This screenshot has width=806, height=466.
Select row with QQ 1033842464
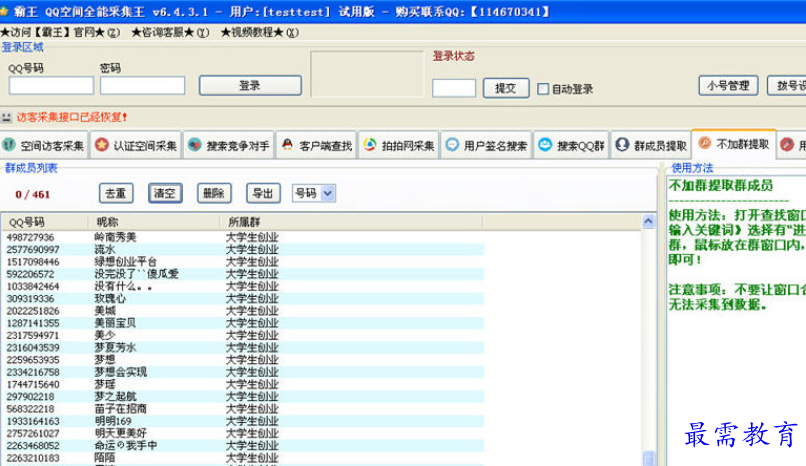pyautogui.click(x=243, y=287)
